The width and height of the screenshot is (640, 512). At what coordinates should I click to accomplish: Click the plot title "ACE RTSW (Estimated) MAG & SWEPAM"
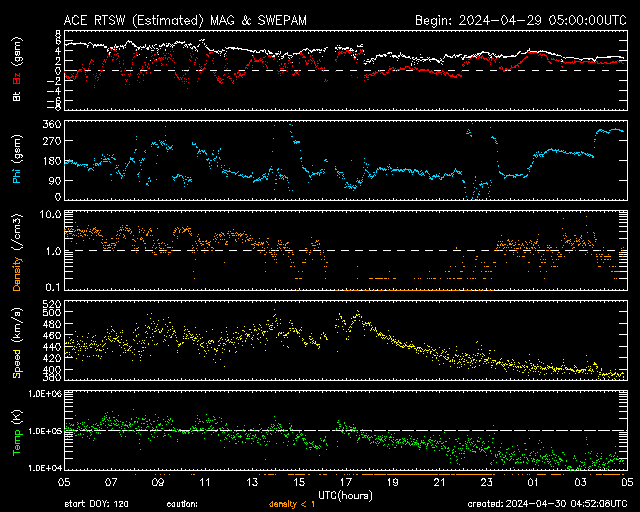pos(185,20)
